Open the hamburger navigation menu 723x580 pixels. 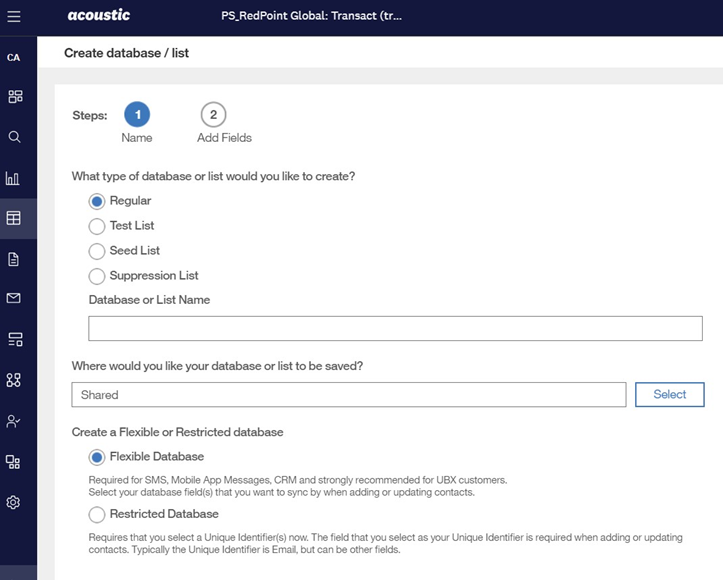coord(14,17)
